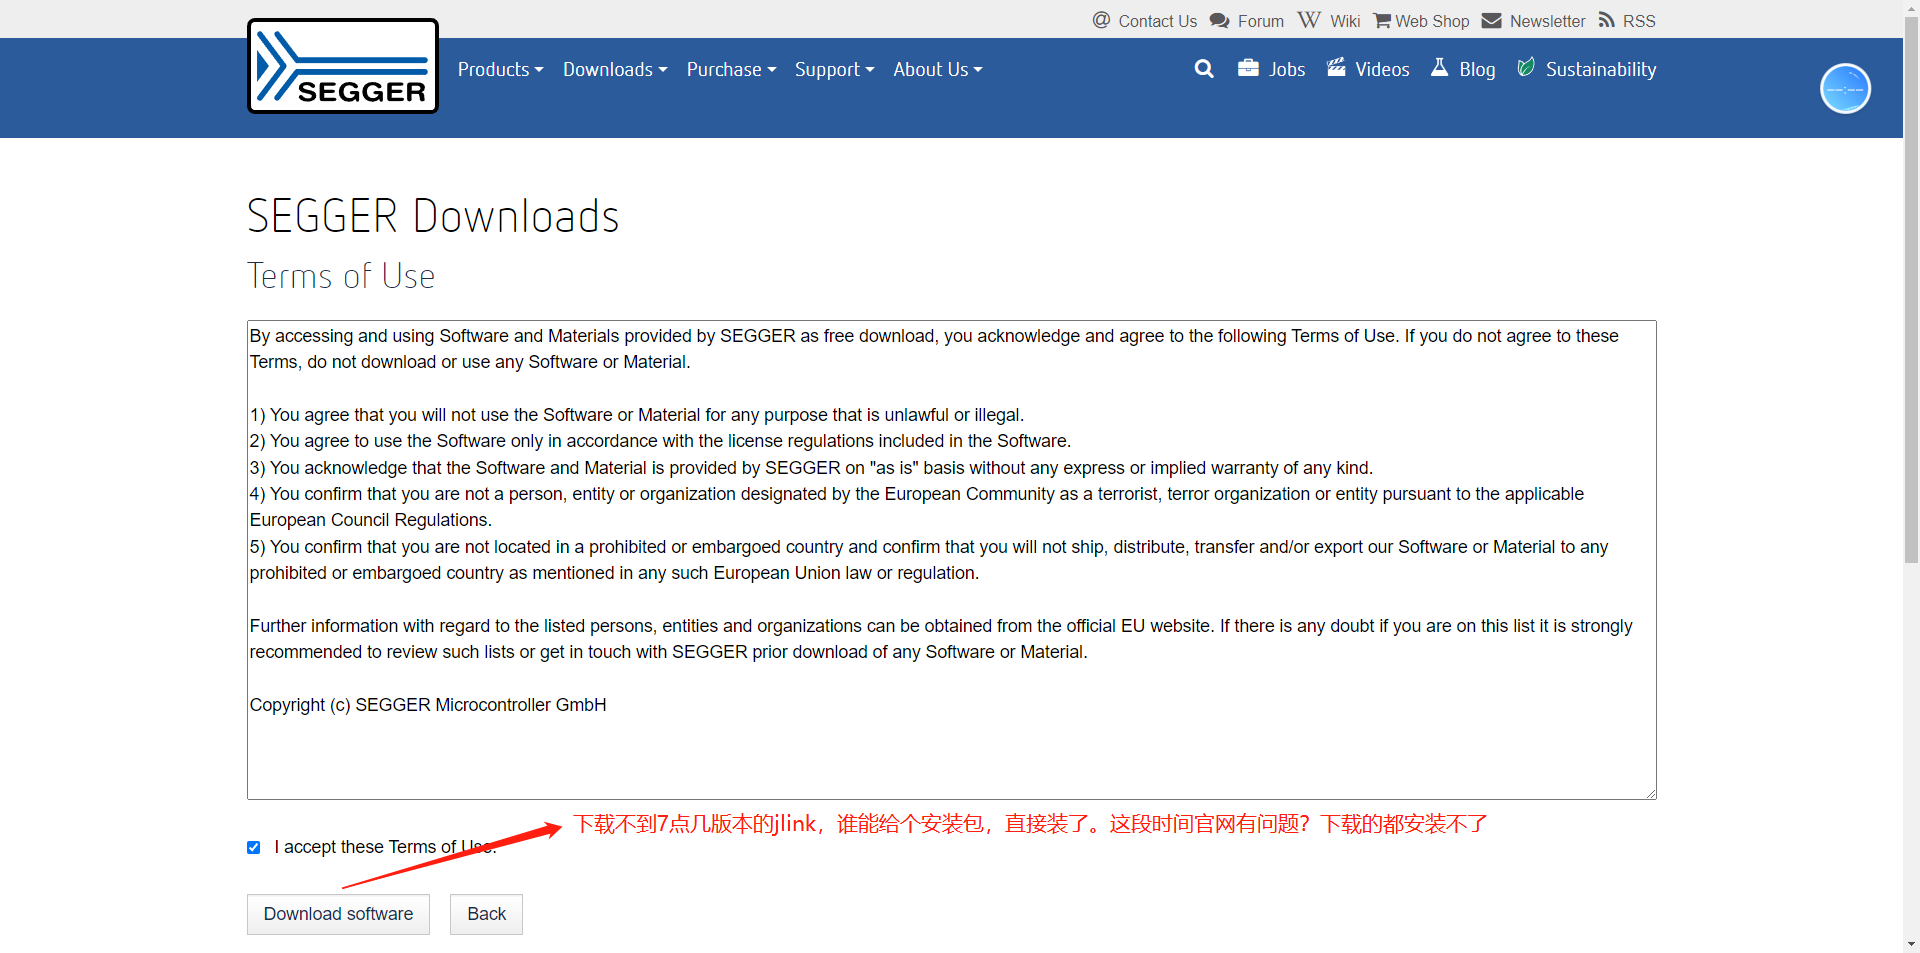The width and height of the screenshot is (1920, 953).
Task: Click the text area resize handle
Action: pos(1650,793)
